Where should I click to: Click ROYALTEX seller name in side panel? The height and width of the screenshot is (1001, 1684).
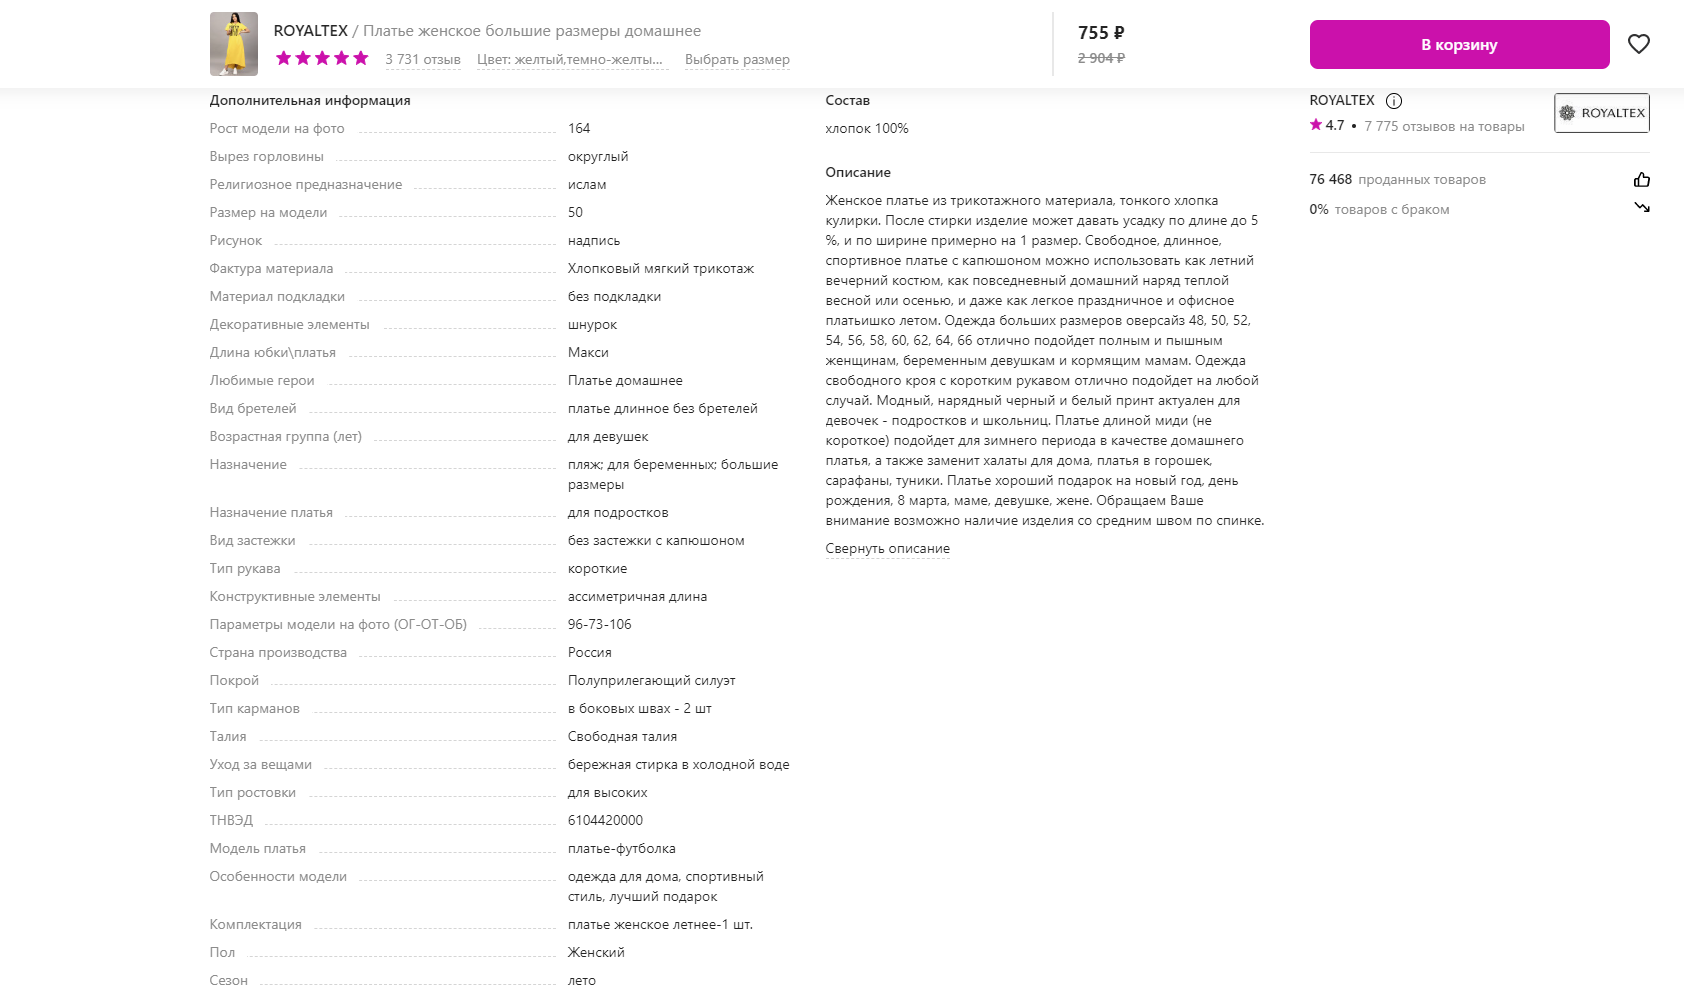1342,100
